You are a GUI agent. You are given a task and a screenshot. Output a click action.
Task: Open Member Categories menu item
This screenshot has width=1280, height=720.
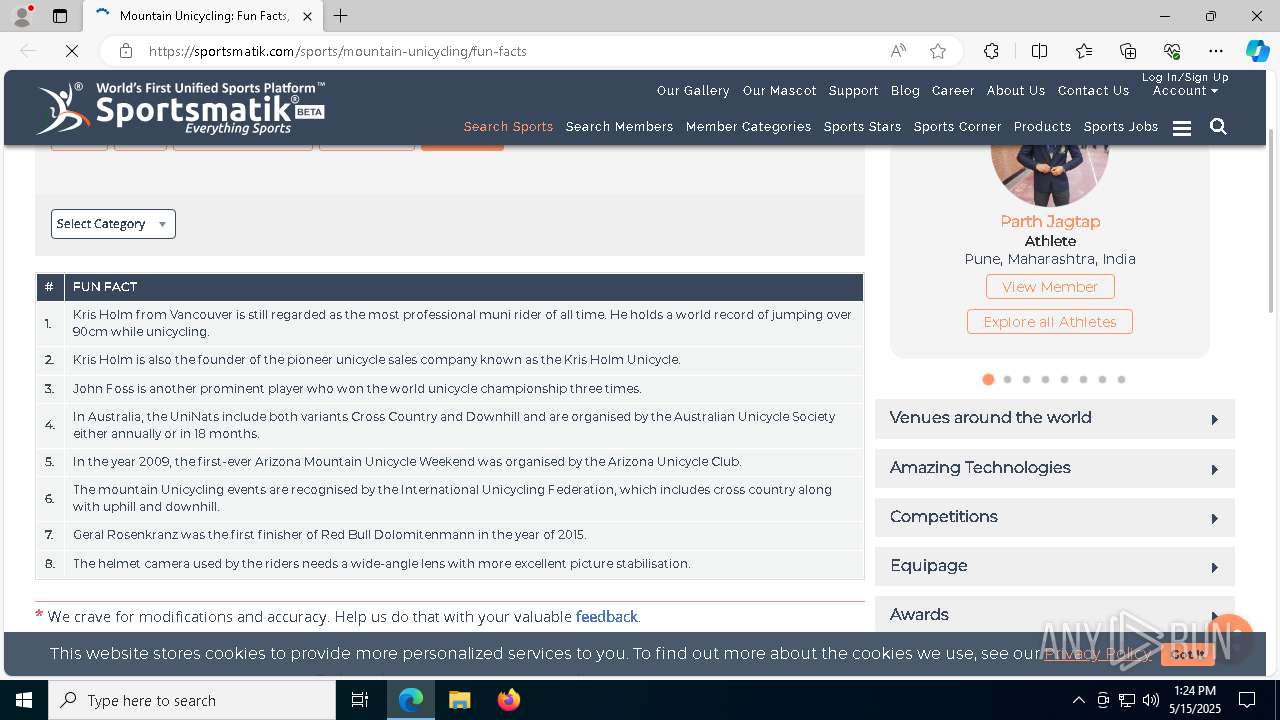coord(748,127)
